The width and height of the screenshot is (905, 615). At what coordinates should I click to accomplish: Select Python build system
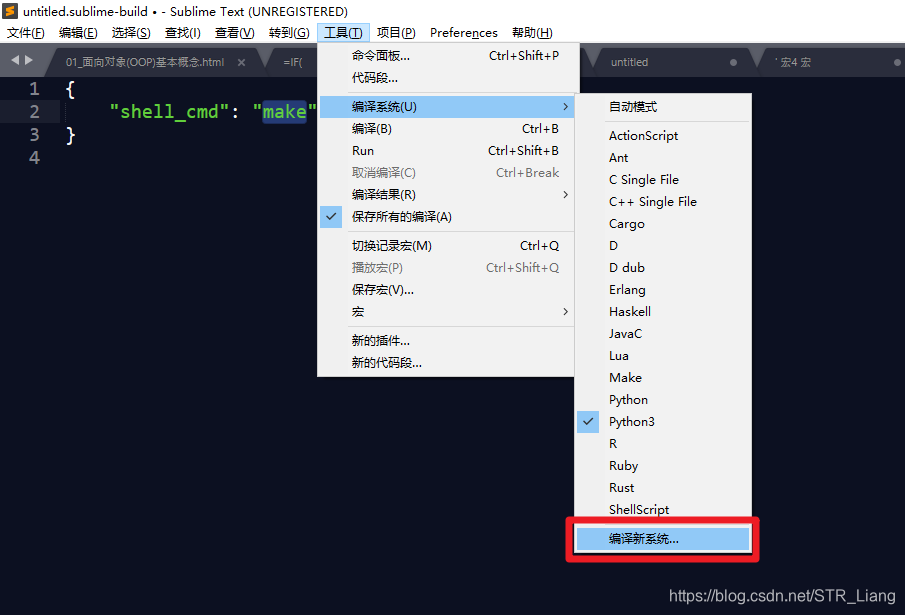pos(663,399)
